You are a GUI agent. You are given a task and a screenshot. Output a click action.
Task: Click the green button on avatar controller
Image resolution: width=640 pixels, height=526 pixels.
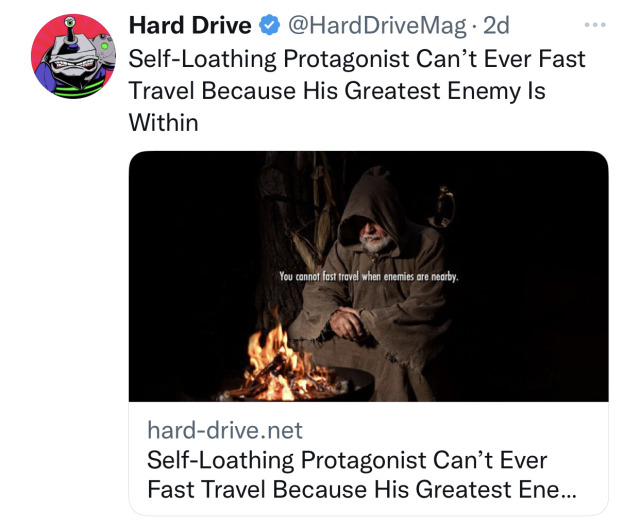[105, 46]
